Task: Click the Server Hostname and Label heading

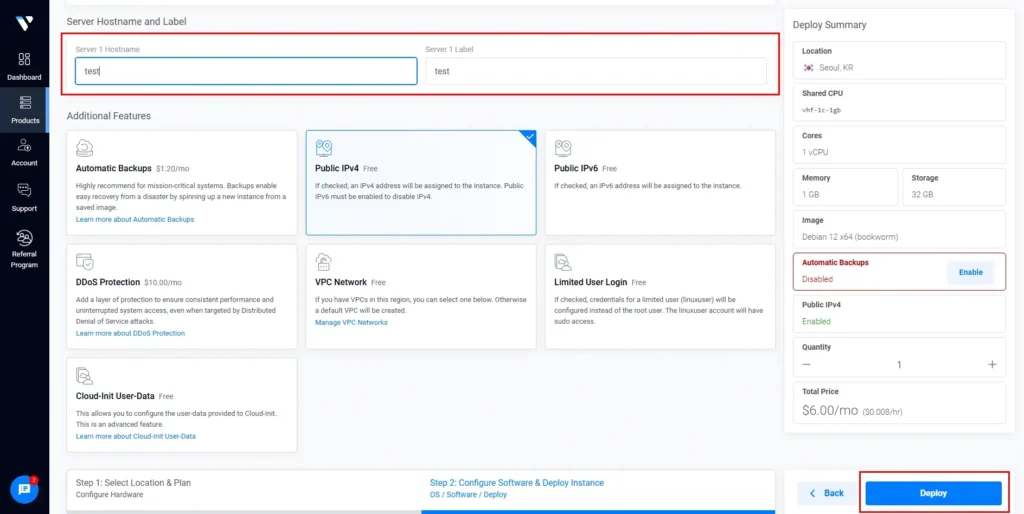Action: coord(127,22)
